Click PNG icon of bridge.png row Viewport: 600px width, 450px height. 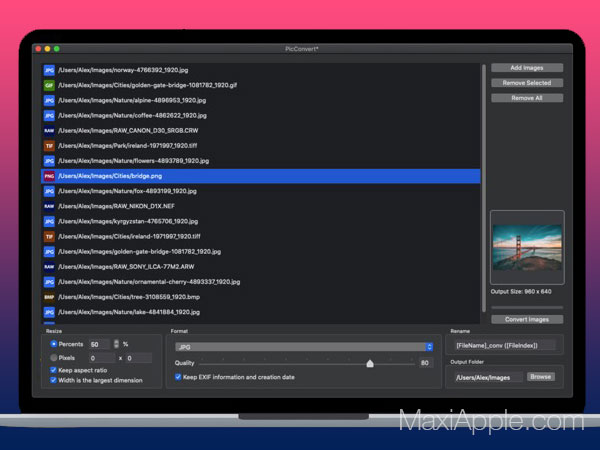coord(49,176)
